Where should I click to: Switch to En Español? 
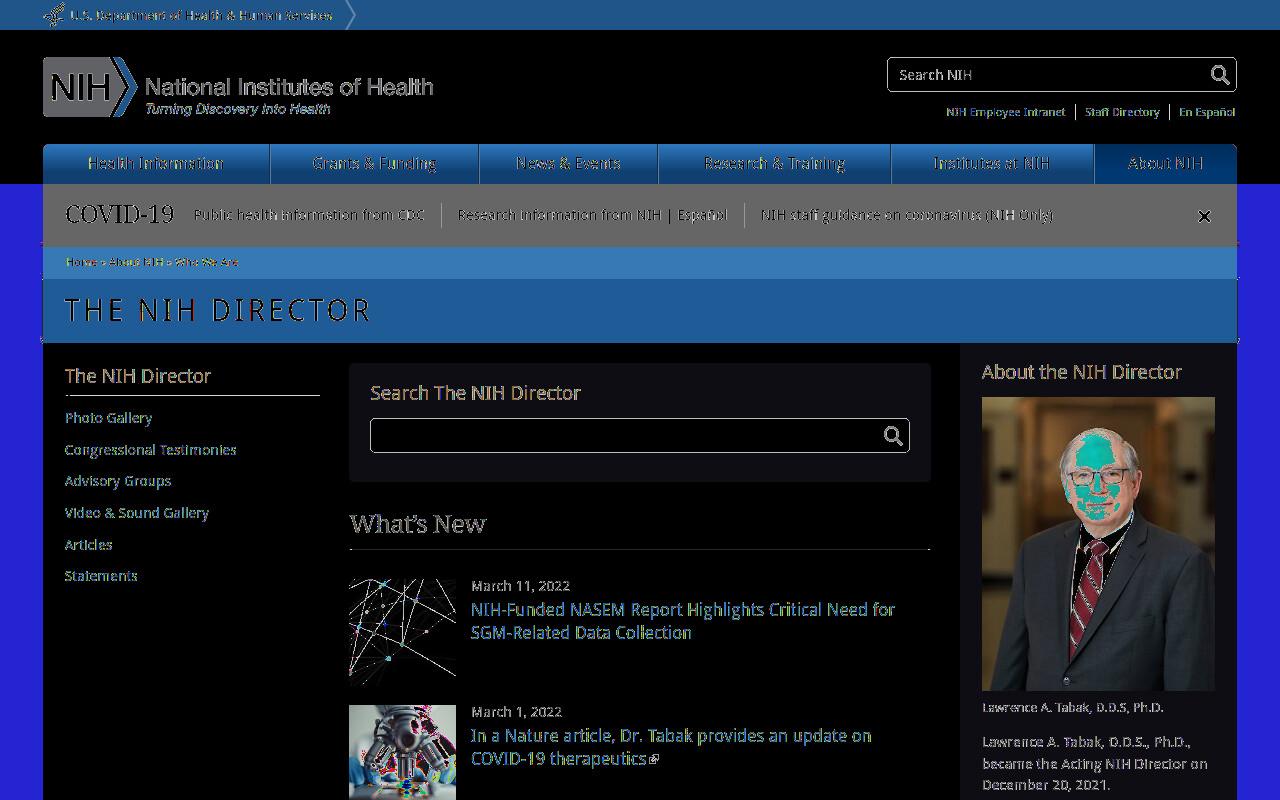click(x=1207, y=112)
